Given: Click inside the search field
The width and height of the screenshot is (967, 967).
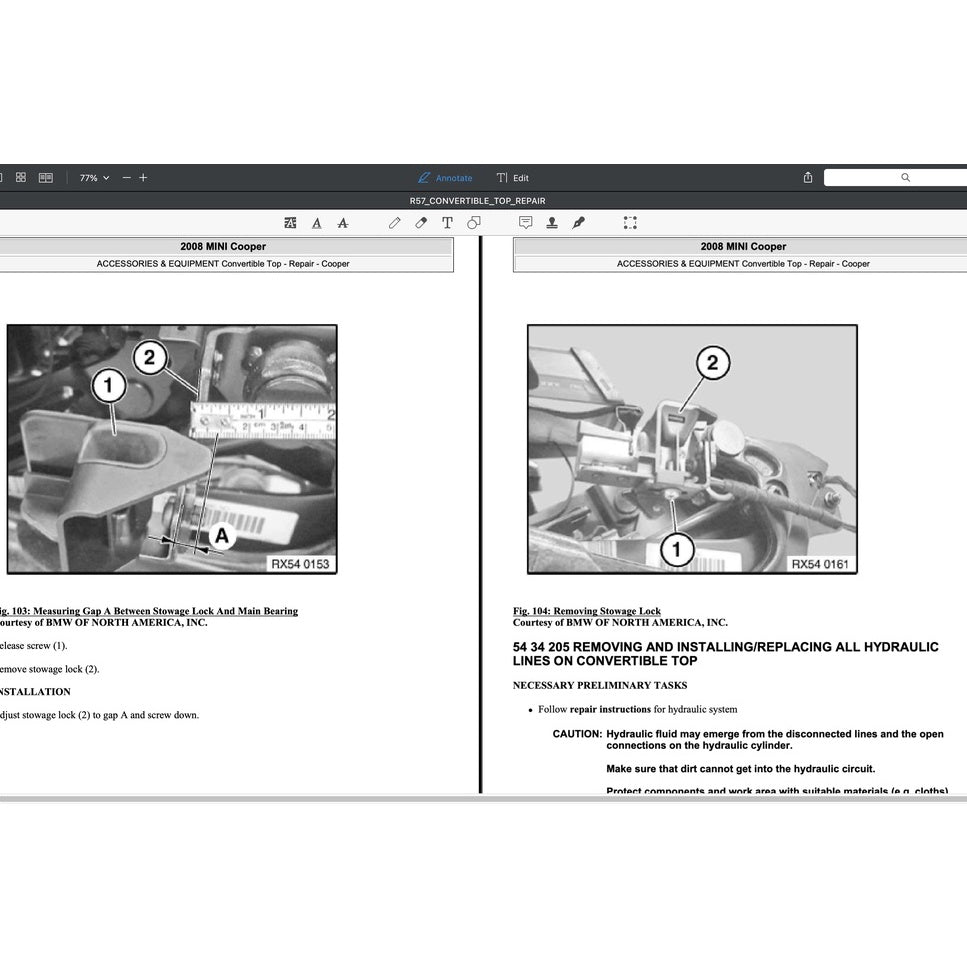Looking at the screenshot, I should tap(897, 177).
